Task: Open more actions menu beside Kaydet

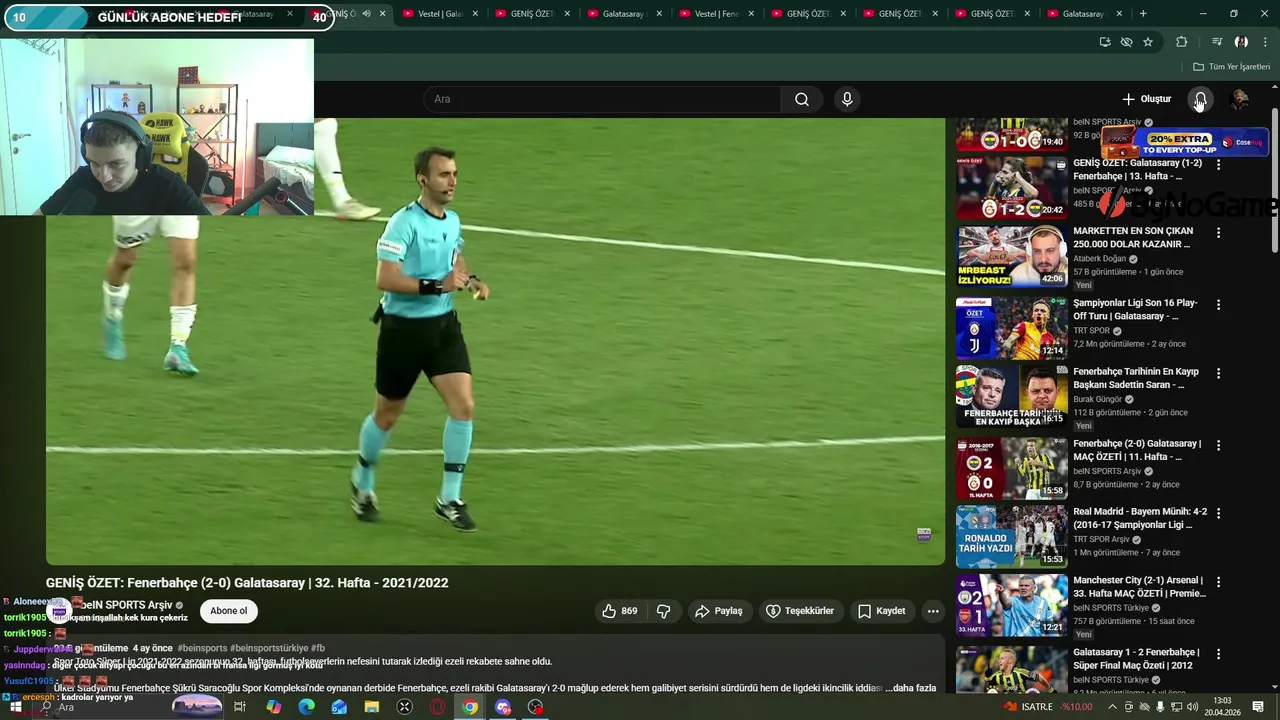Action: pyautogui.click(x=933, y=611)
